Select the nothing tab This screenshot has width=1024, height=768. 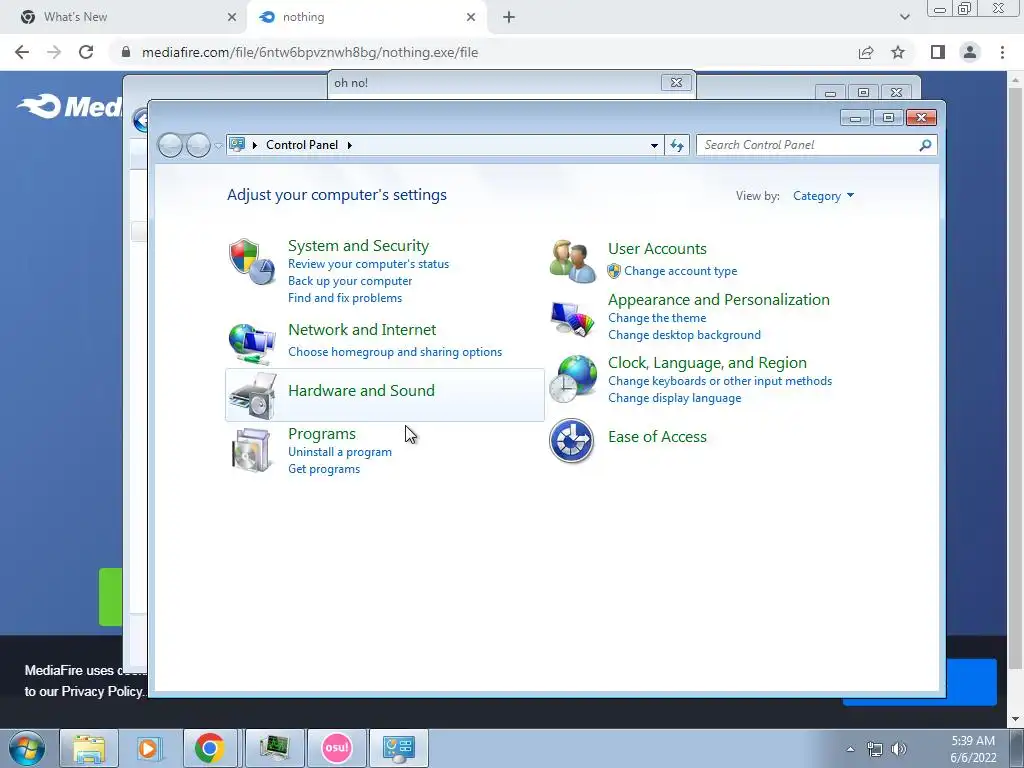(x=366, y=17)
